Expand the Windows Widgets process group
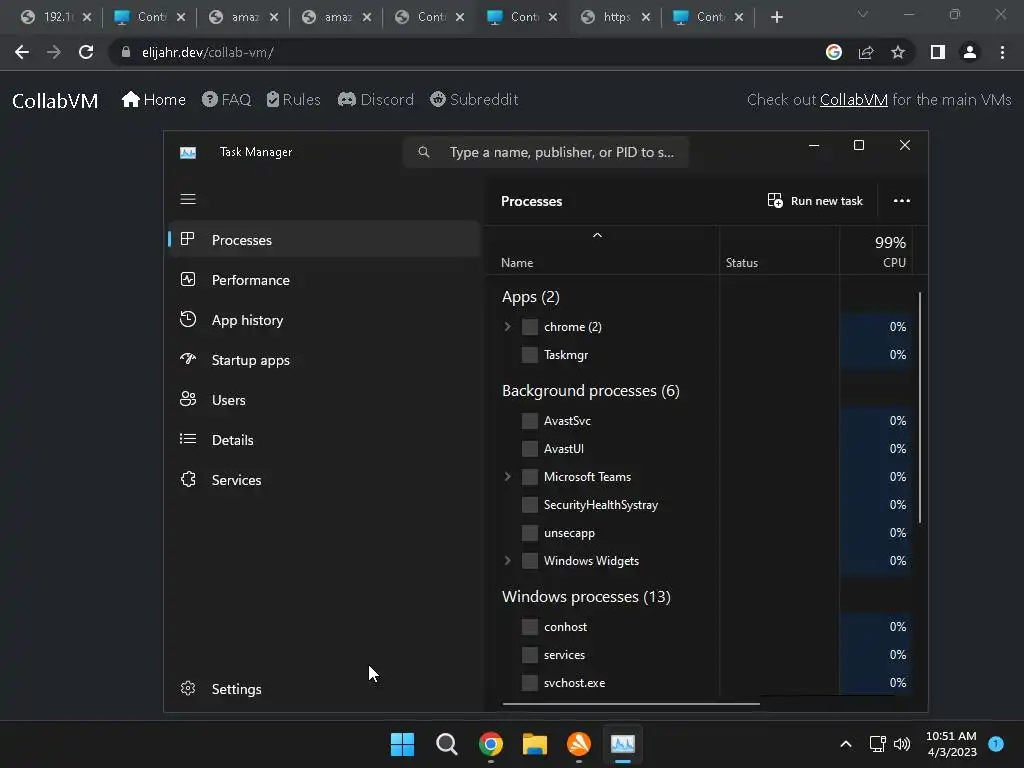The width and height of the screenshot is (1024, 768). click(507, 560)
